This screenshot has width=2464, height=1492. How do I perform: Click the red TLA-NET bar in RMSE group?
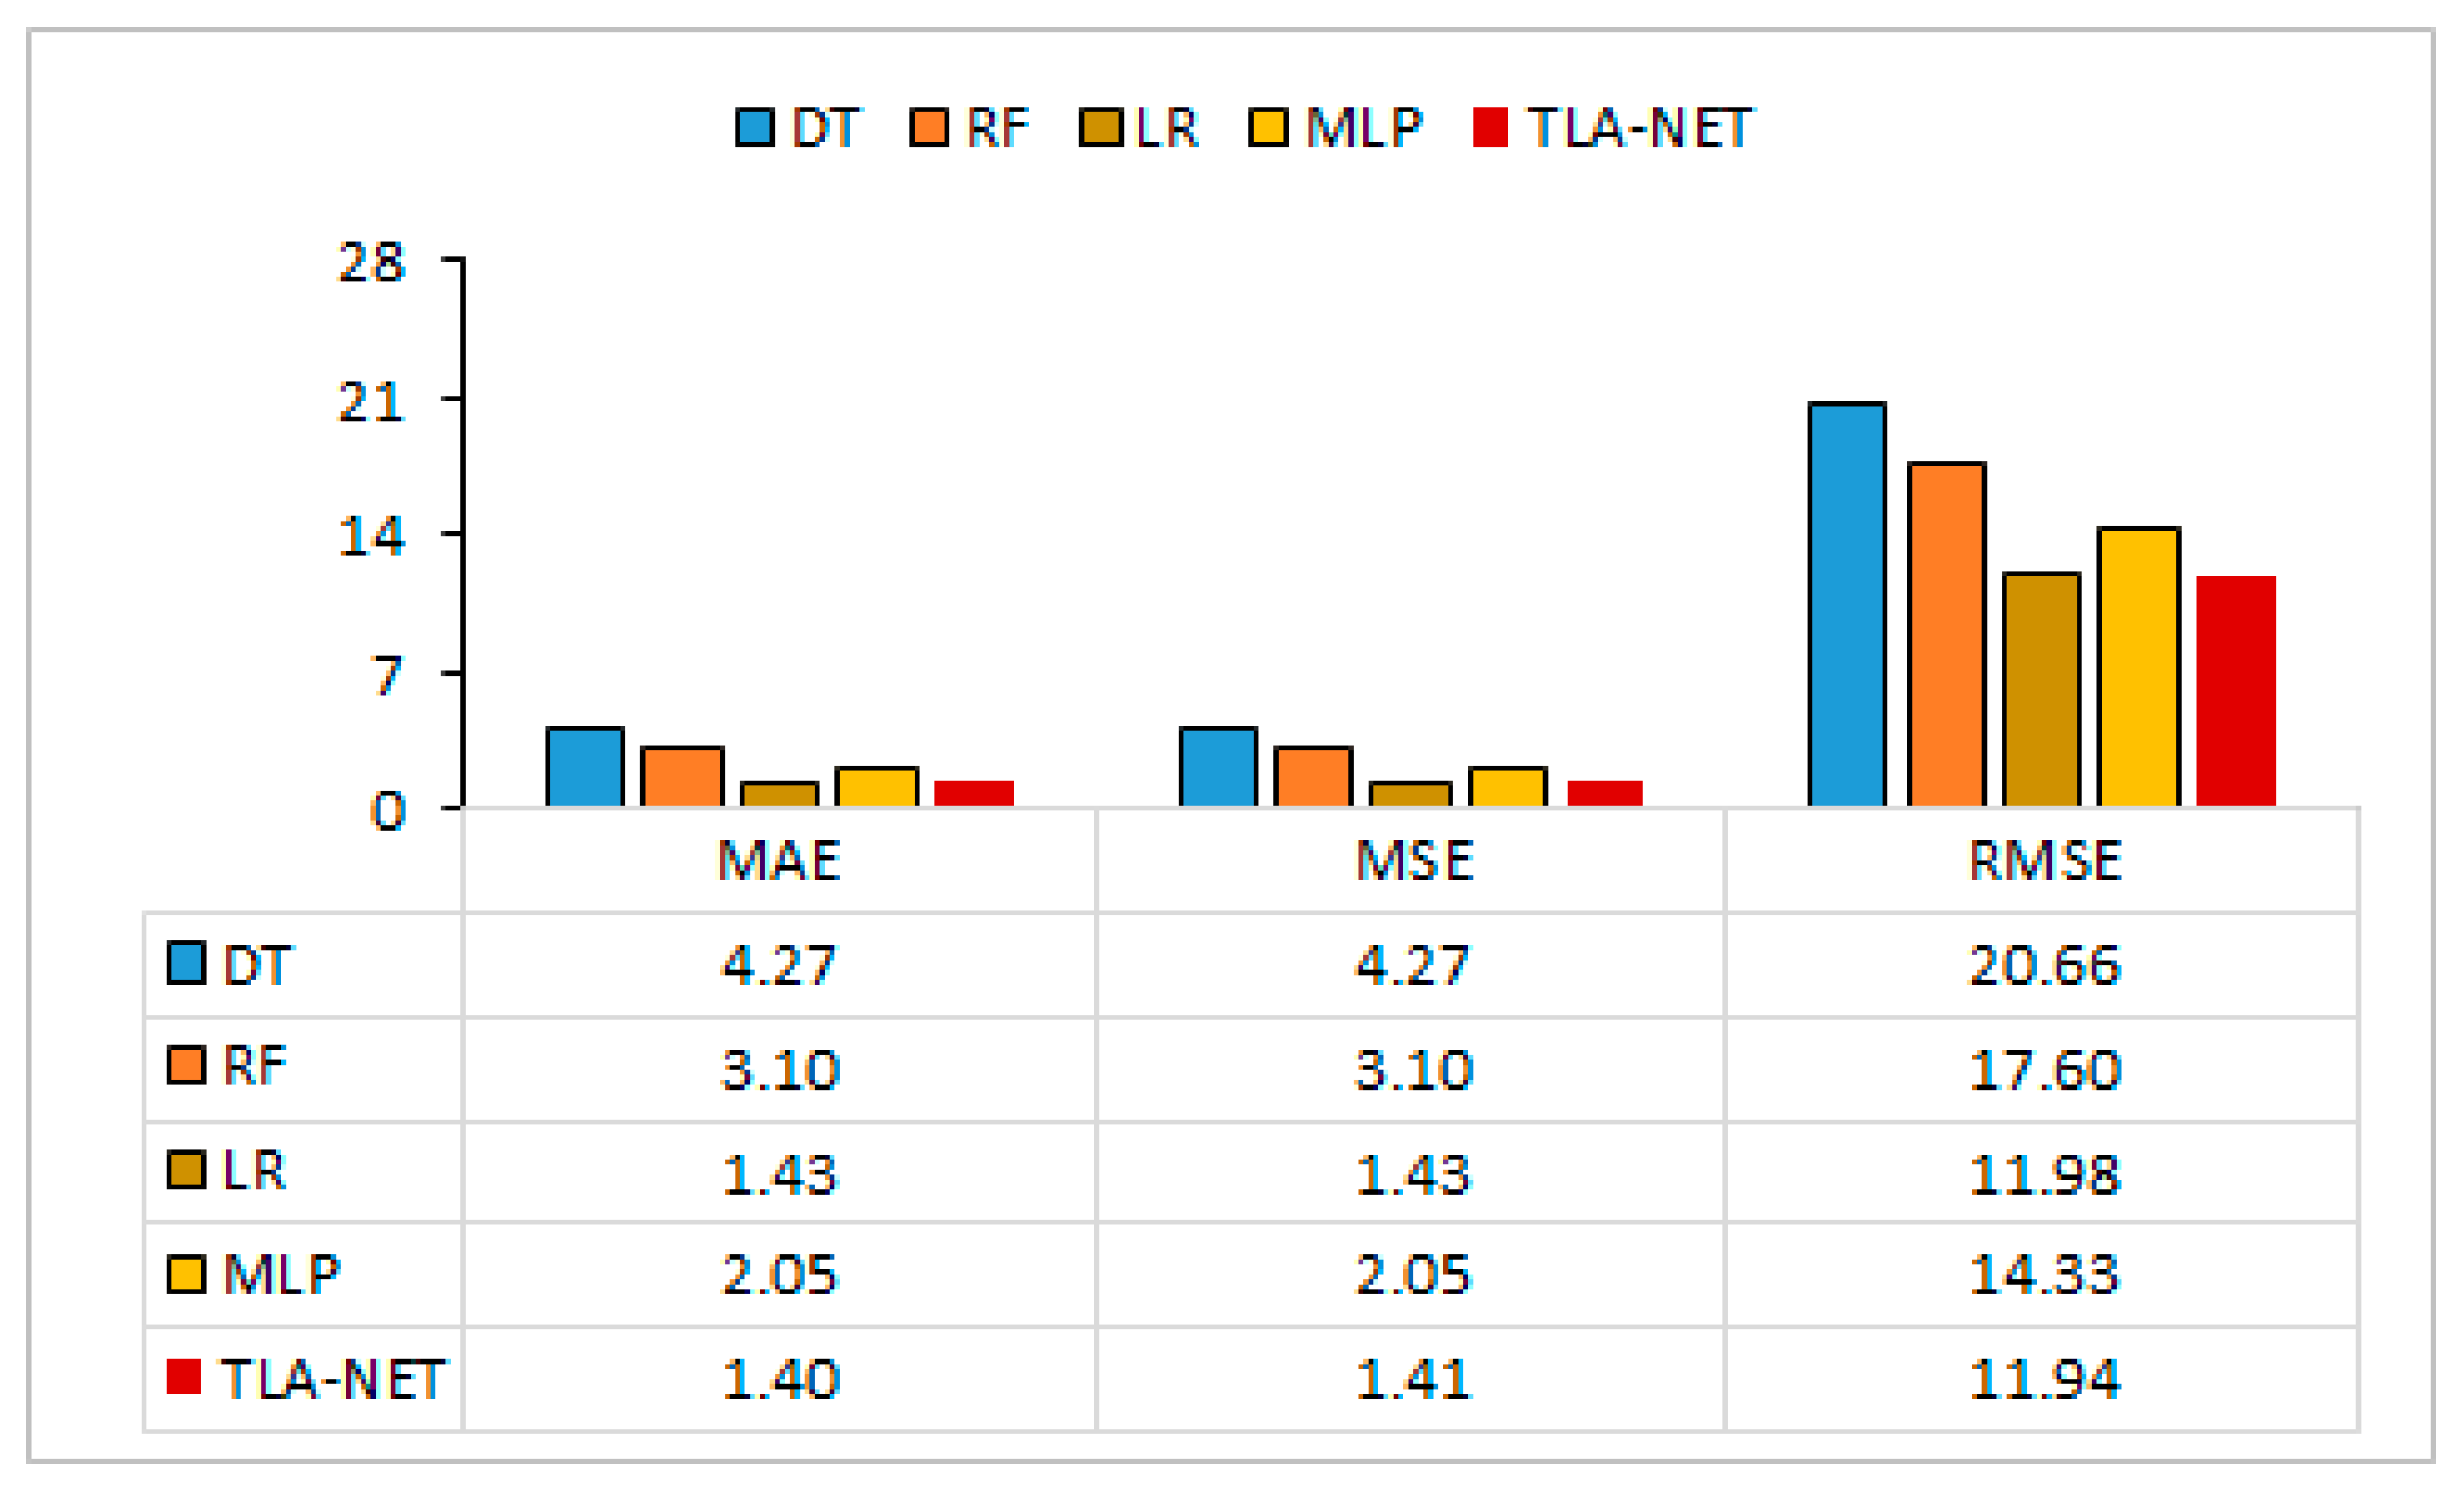[x=2235, y=691]
